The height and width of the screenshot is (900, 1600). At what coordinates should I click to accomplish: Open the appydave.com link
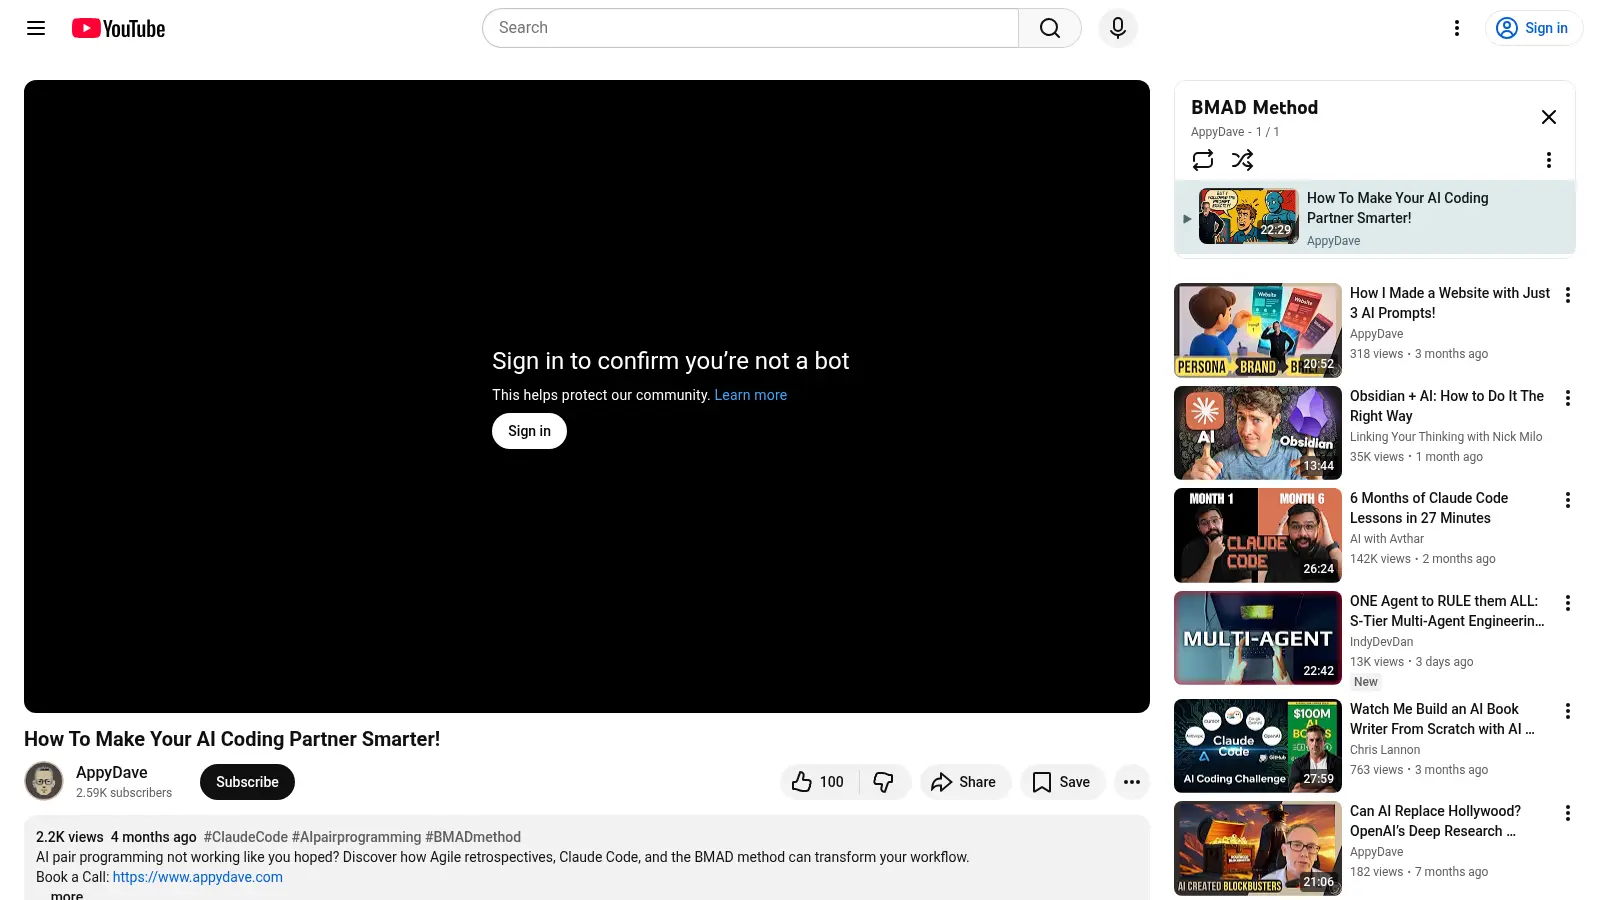pyautogui.click(x=198, y=877)
